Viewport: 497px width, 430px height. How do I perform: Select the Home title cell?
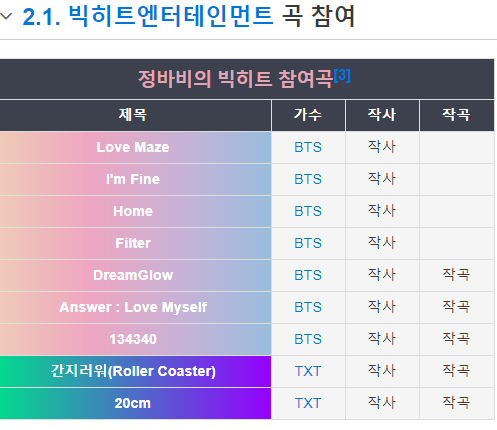pyautogui.click(x=135, y=211)
